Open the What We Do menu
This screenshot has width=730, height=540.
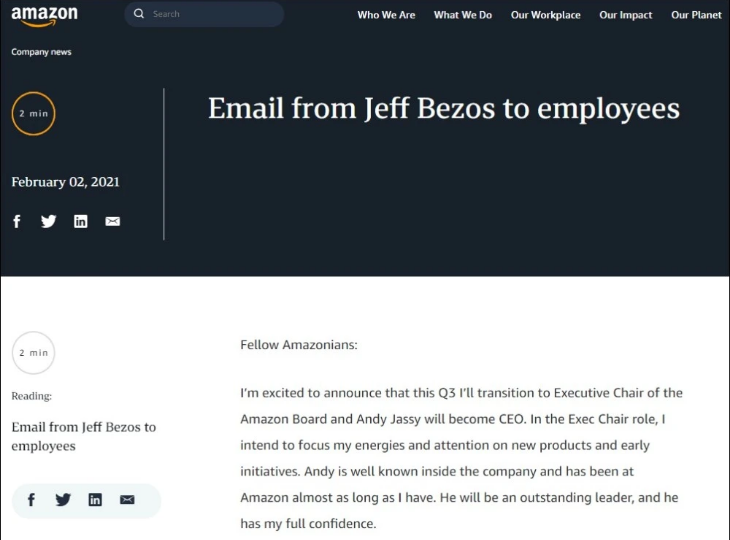point(463,15)
